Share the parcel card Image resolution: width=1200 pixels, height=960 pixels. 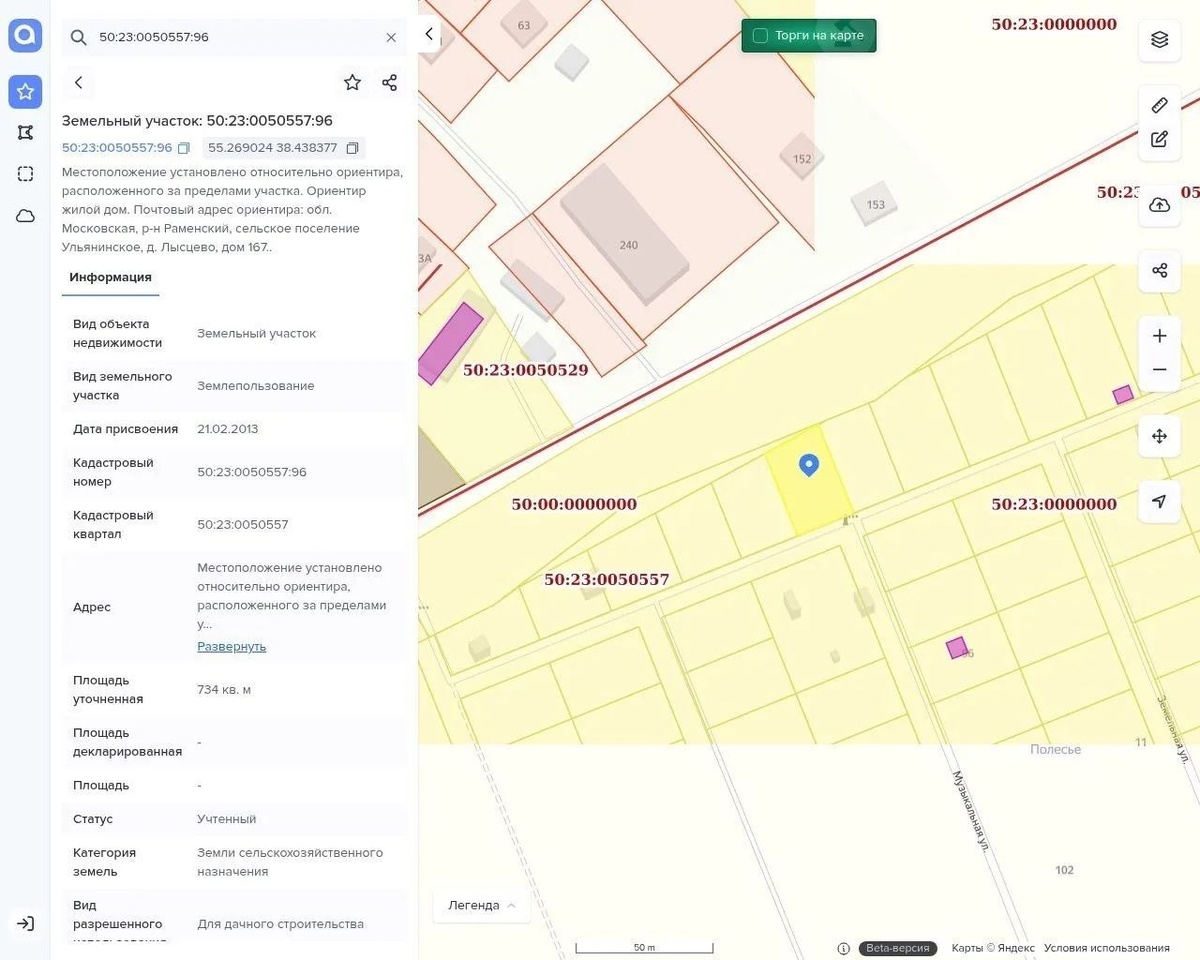pos(389,83)
